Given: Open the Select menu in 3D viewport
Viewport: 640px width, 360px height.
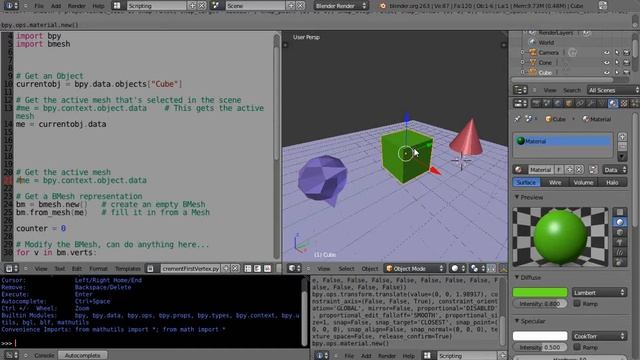Looking at the screenshot, I should pyautogui.click(x=346, y=268).
